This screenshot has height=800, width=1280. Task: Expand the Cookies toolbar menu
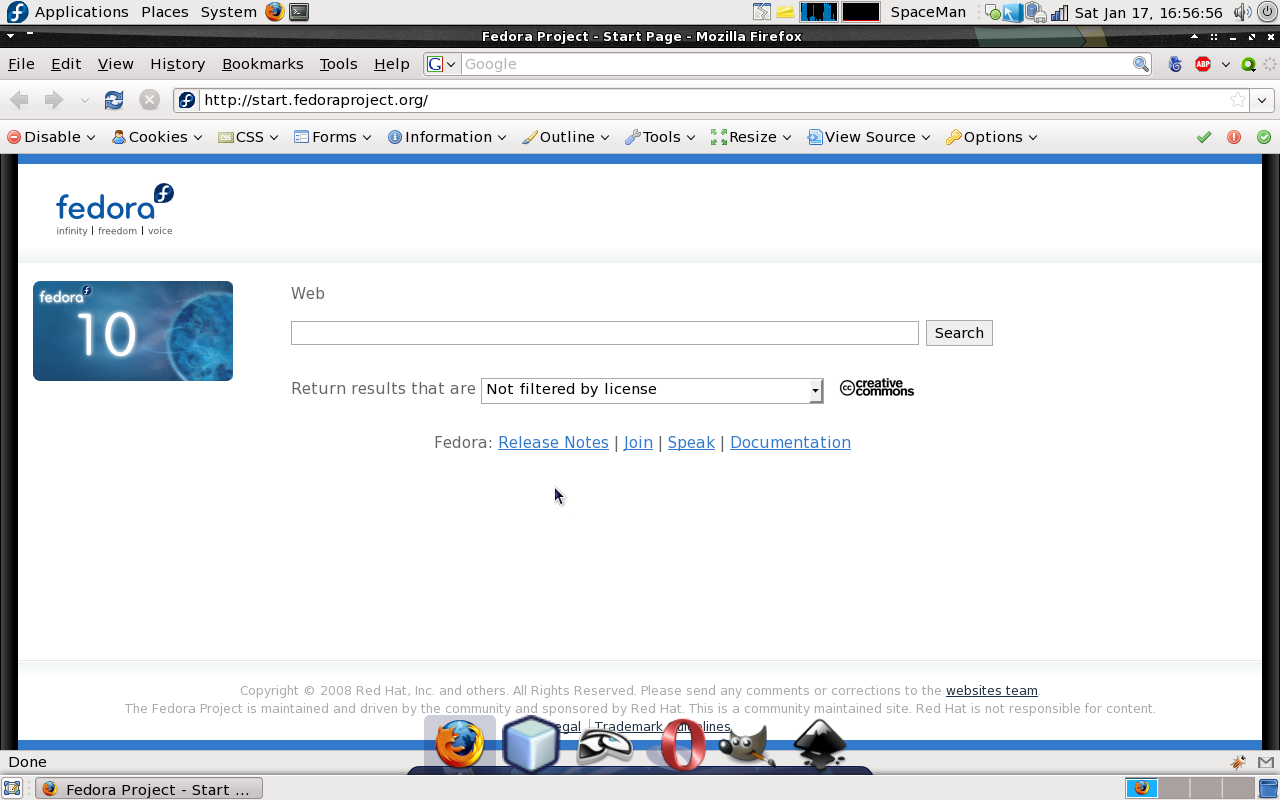[x=157, y=137]
